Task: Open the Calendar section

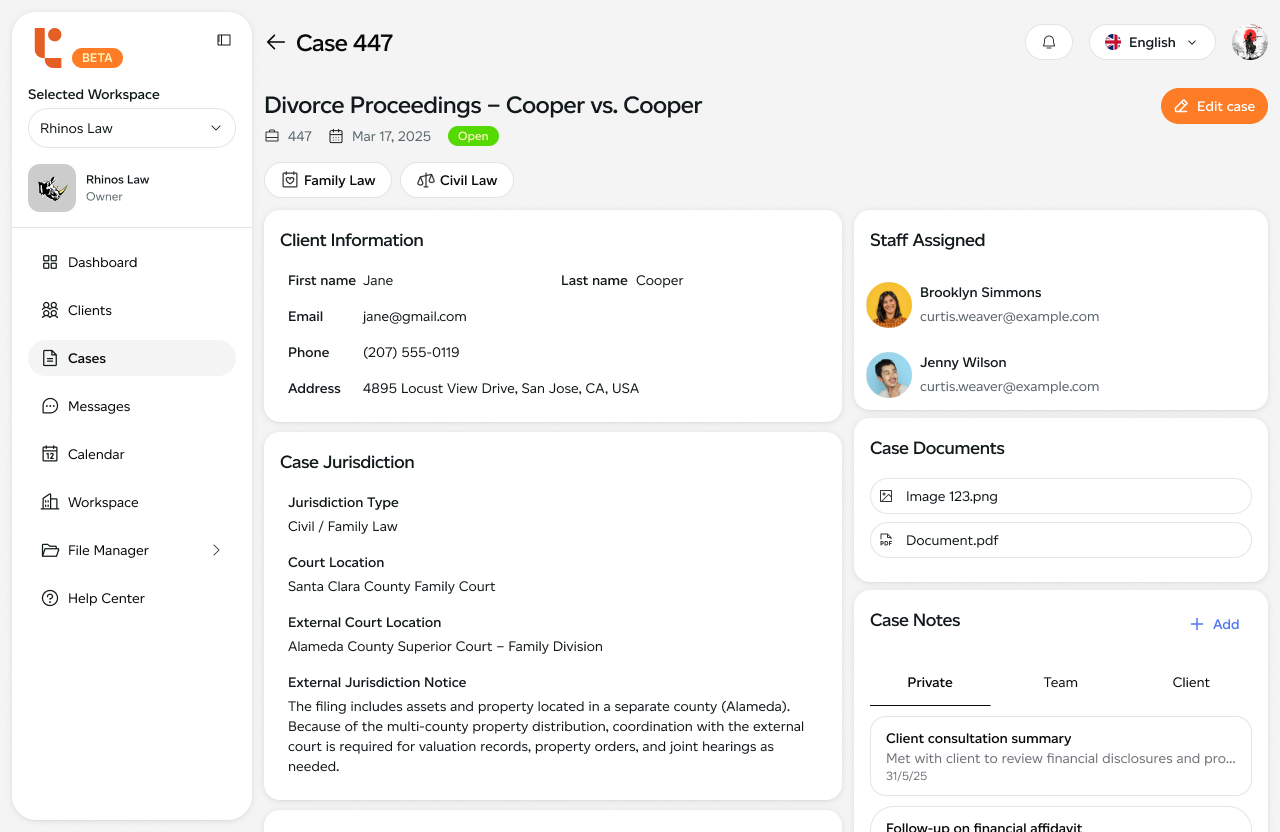Action: 97,454
